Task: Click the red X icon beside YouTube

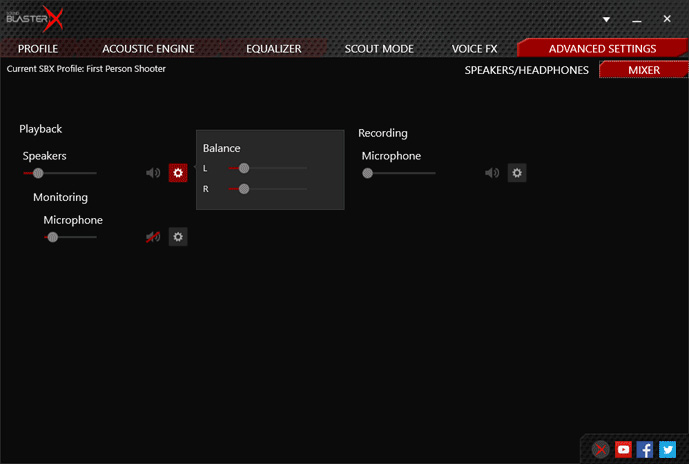Action: pos(601,450)
